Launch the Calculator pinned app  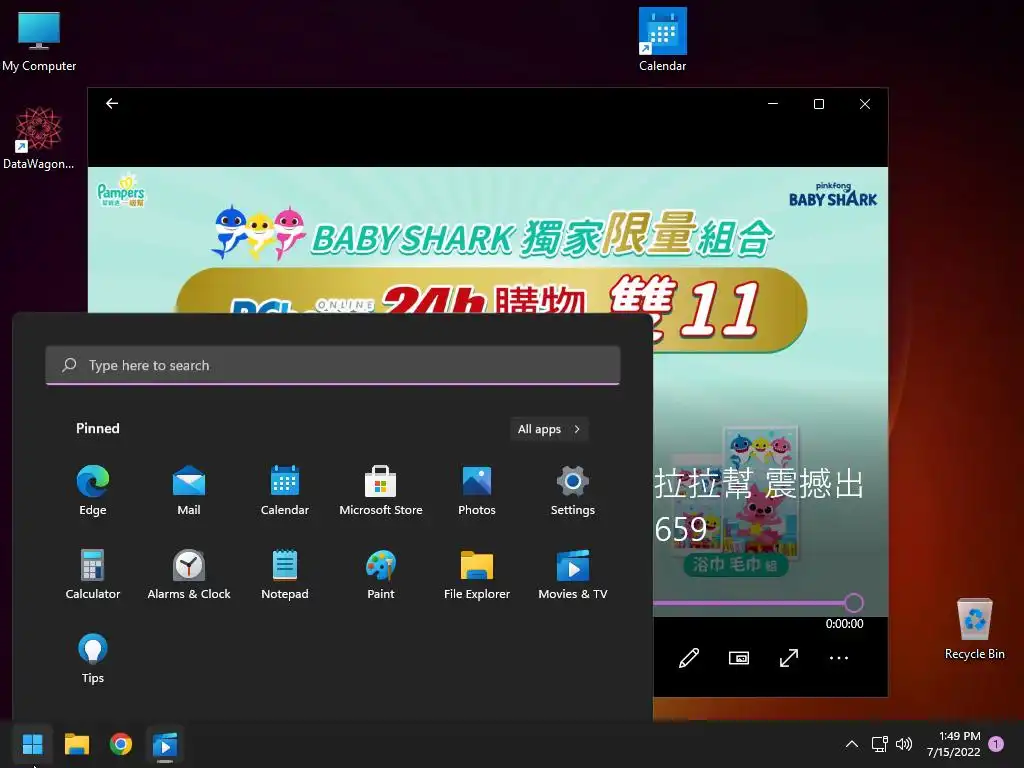tap(93, 575)
